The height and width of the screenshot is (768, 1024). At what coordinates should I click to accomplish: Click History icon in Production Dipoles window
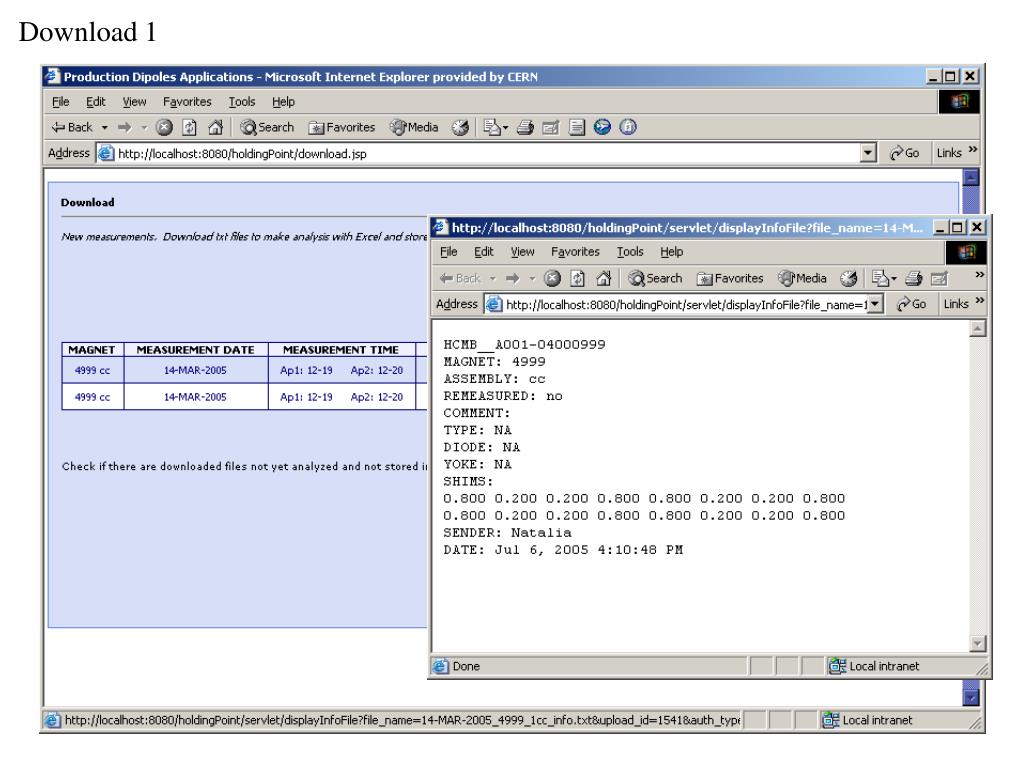(460, 127)
